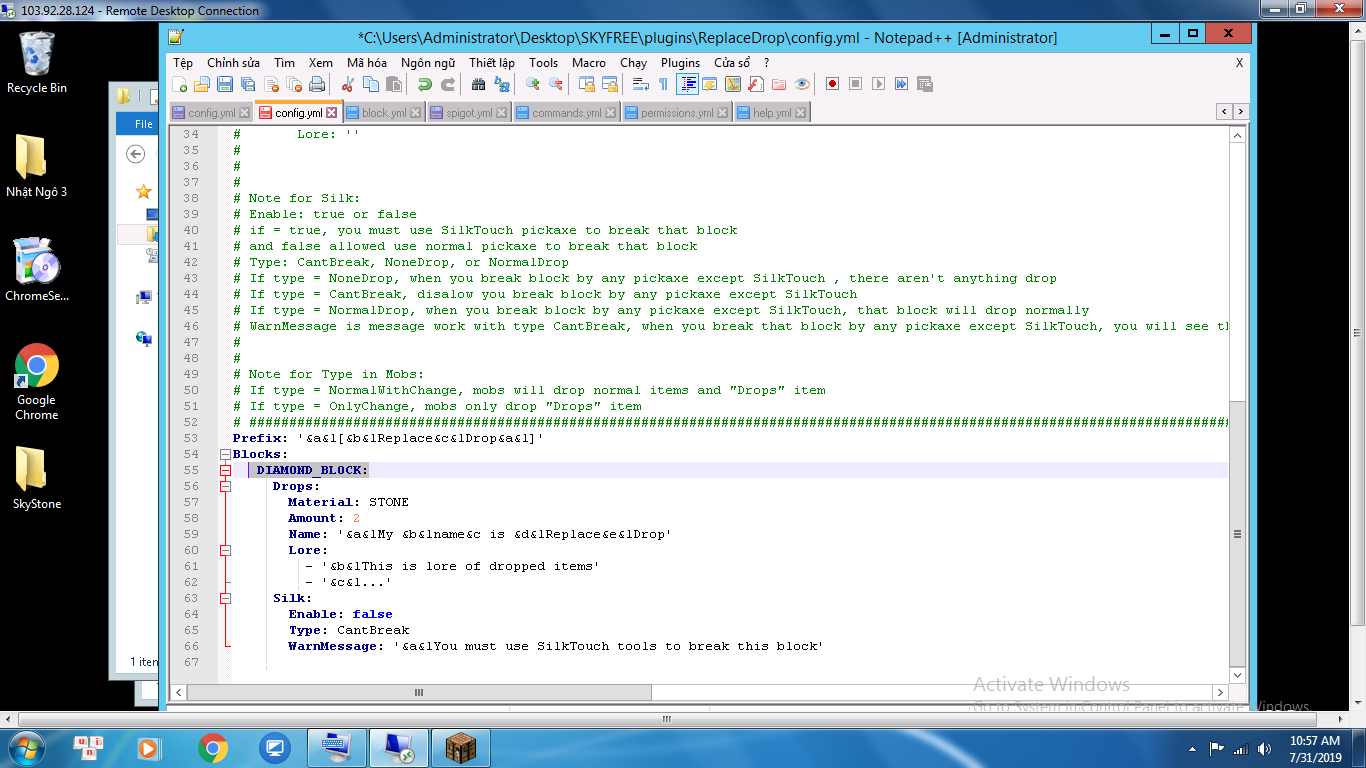The height and width of the screenshot is (768, 1366).
Task: Collapse the Drops section fold marker
Action: point(225,486)
